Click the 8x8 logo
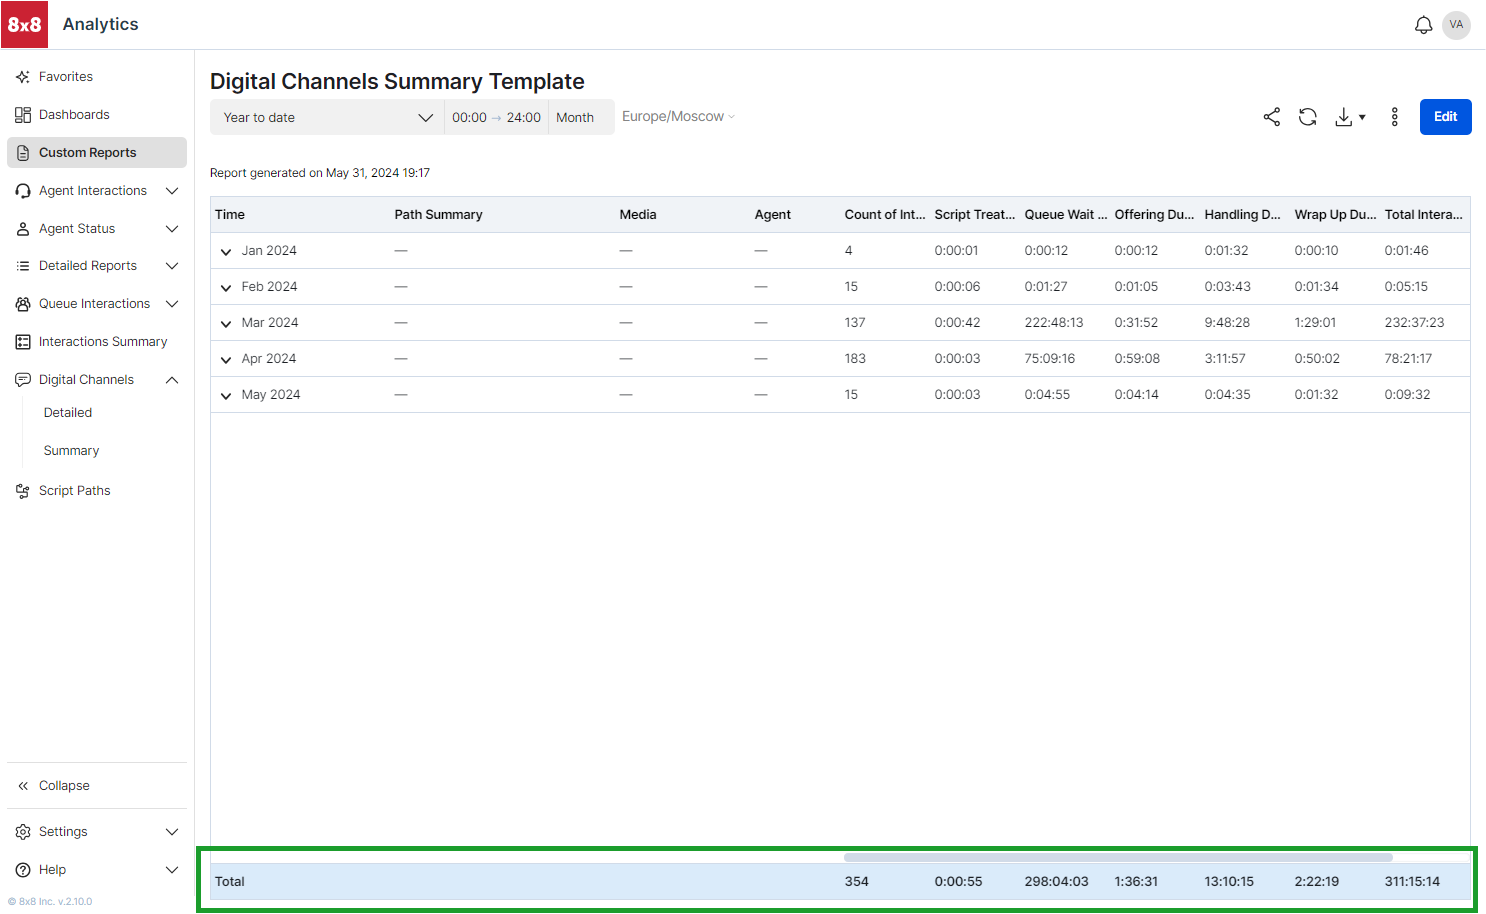1486x914 pixels. tap(24, 24)
